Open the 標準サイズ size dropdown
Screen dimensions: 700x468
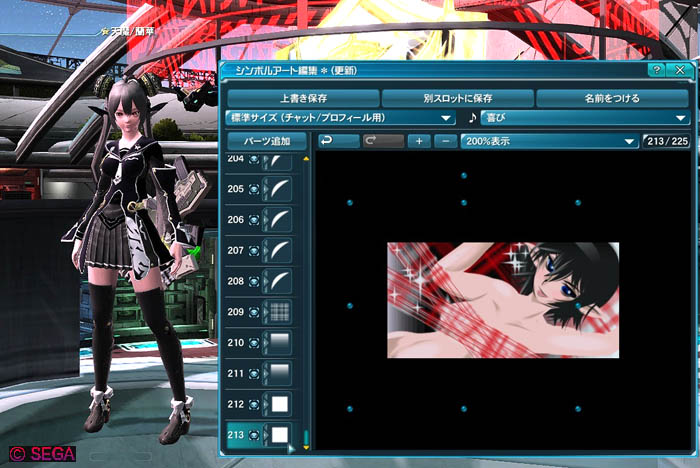pyautogui.click(x=341, y=118)
